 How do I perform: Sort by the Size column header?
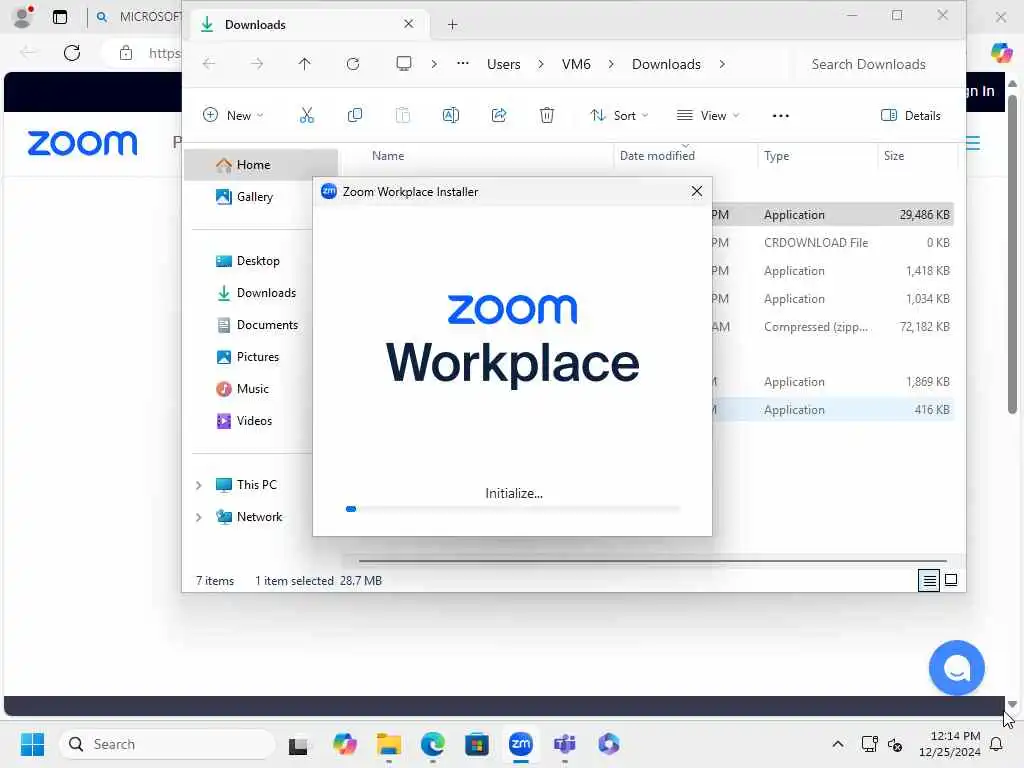click(893, 156)
